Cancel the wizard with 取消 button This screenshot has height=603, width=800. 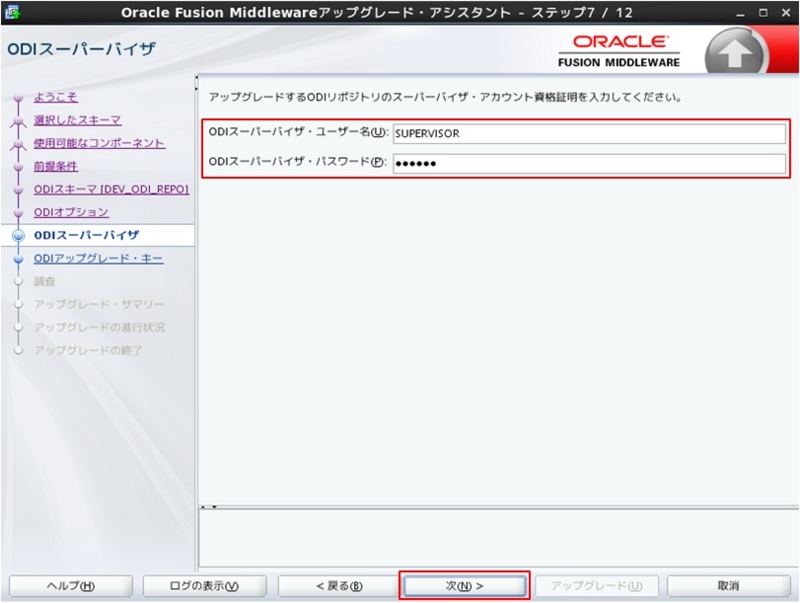[729, 586]
